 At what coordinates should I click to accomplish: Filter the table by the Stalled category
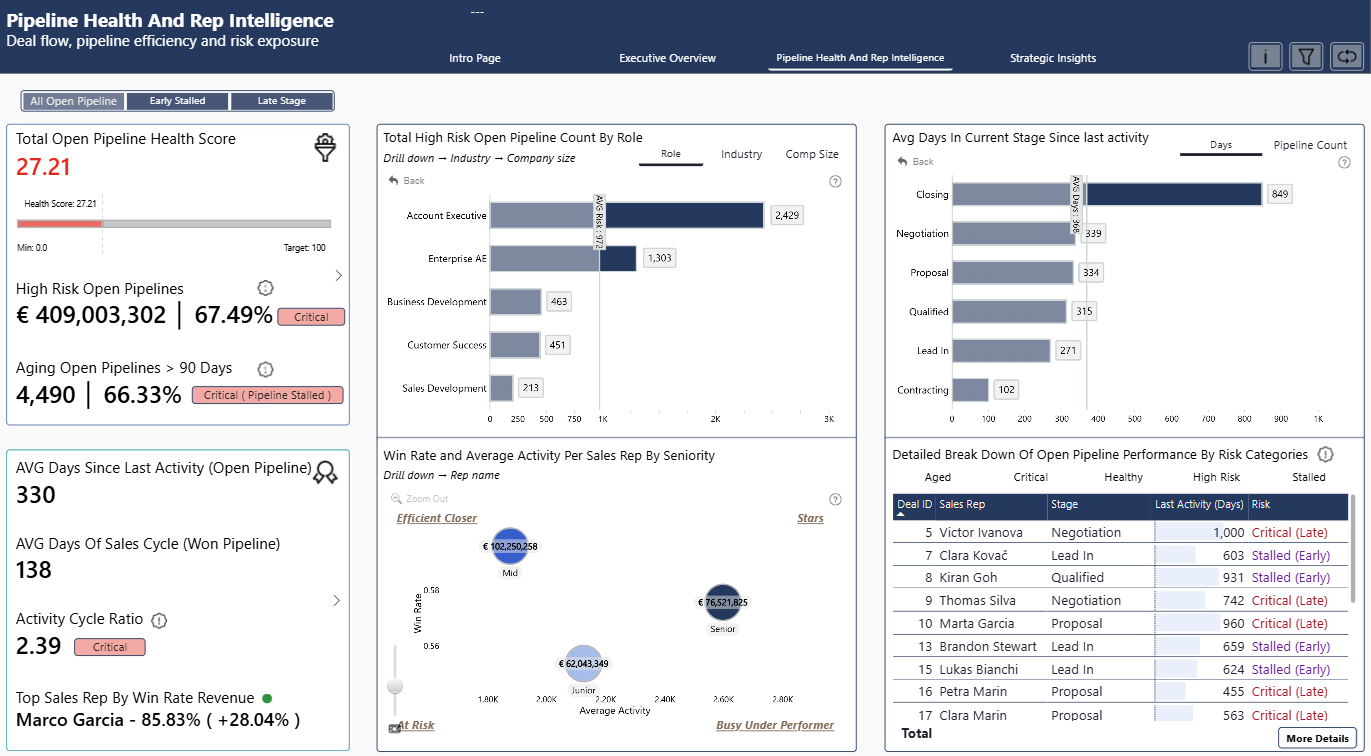(1308, 477)
